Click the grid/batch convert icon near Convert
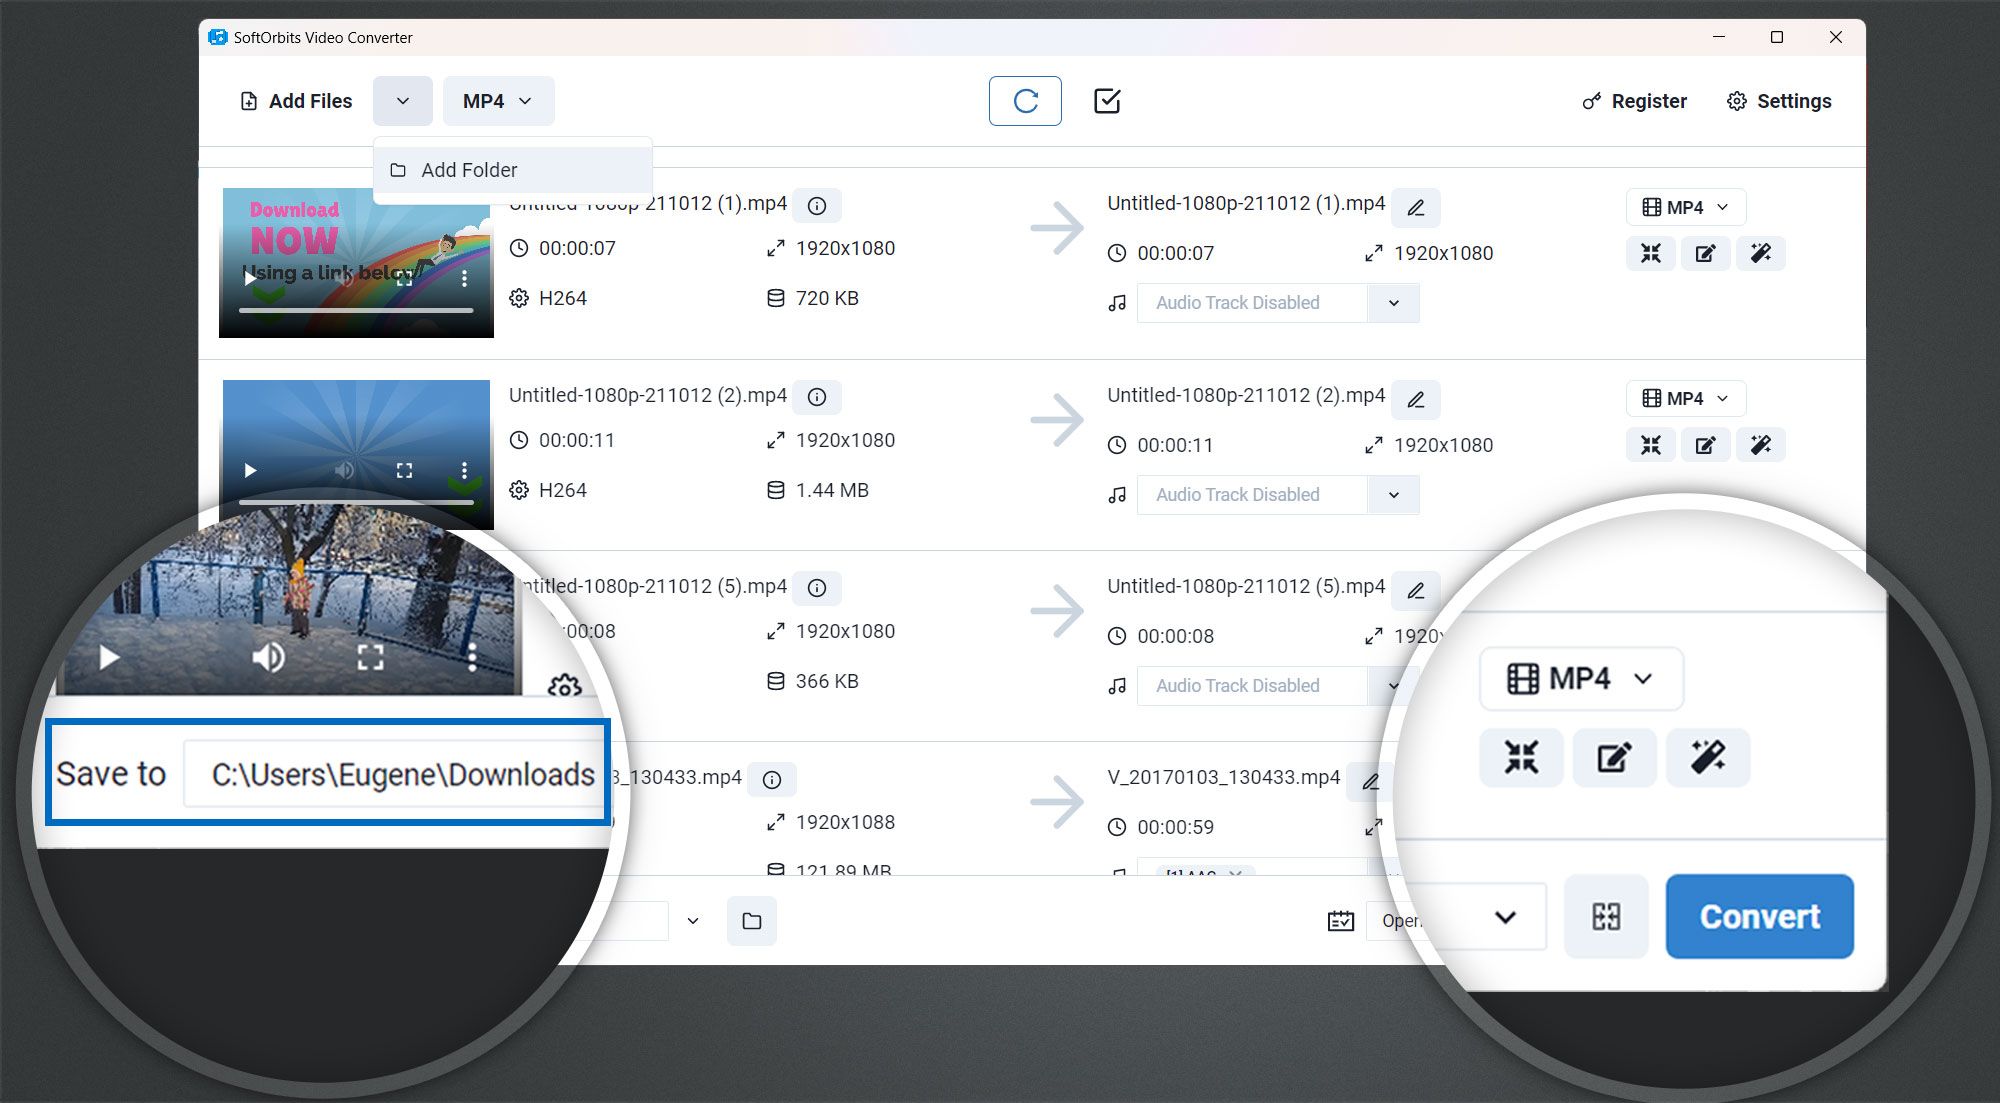The height and width of the screenshot is (1103, 2000). pos(1606,918)
